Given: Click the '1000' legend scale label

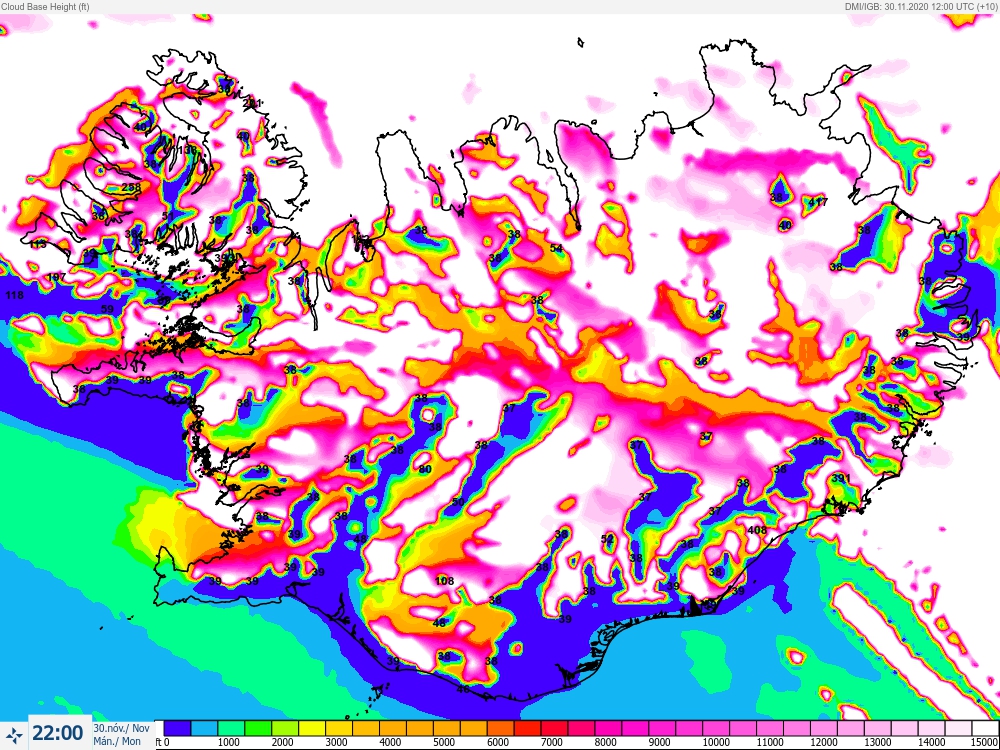Looking at the screenshot, I should click(228, 743).
